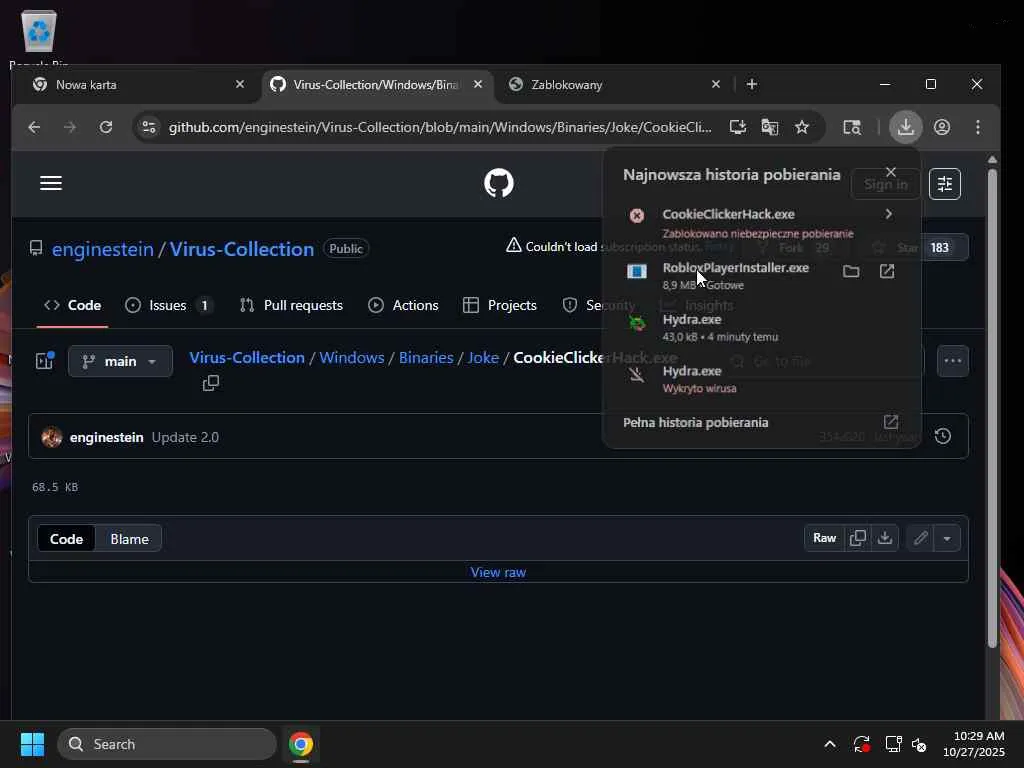Image resolution: width=1024 pixels, height=768 pixels.
Task: Expand CookieClickerHack.exe download details chevron
Action: [x=888, y=214]
